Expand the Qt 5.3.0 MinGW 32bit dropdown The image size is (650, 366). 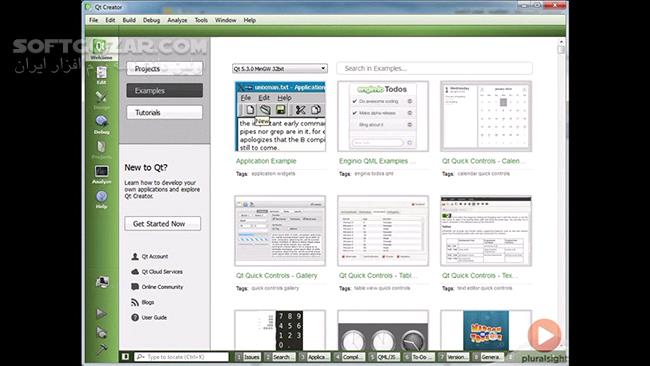point(280,68)
